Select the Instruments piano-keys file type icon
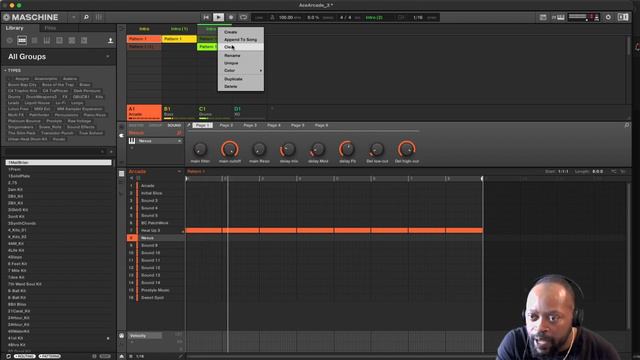The height and width of the screenshot is (360, 640). tap(47, 40)
